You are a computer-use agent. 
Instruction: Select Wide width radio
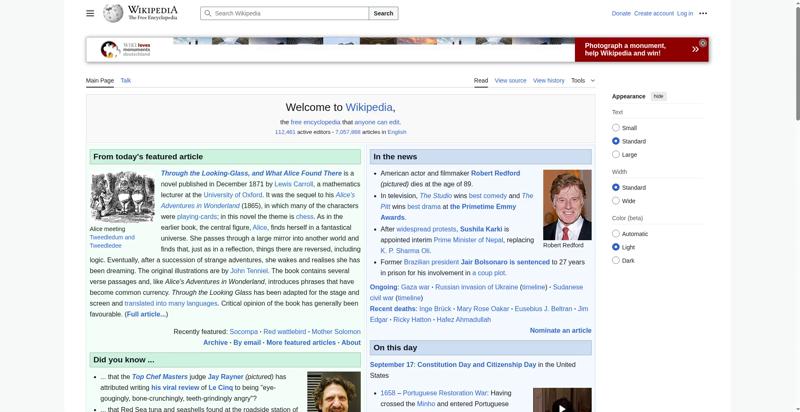(616, 200)
